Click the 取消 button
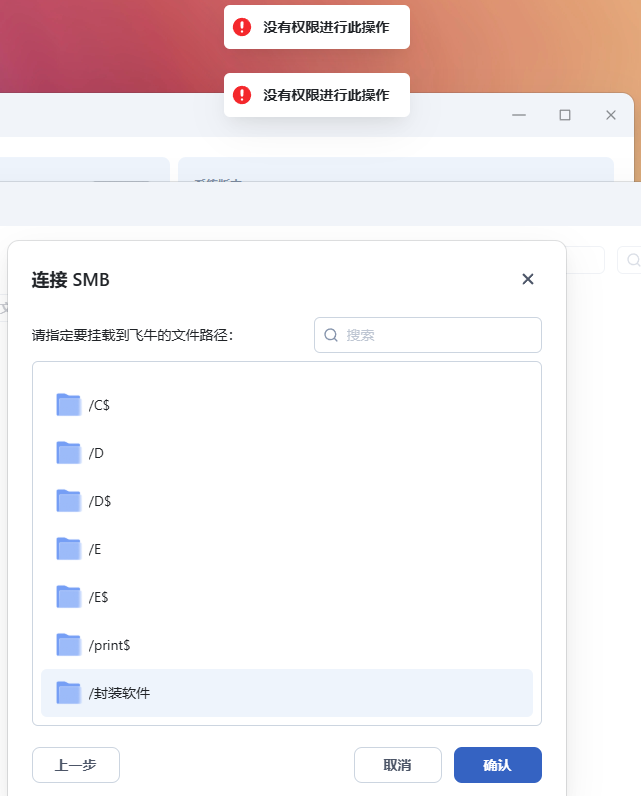Image resolution: width=641 pixels, height=796 pixels. [x=398, y=765]
